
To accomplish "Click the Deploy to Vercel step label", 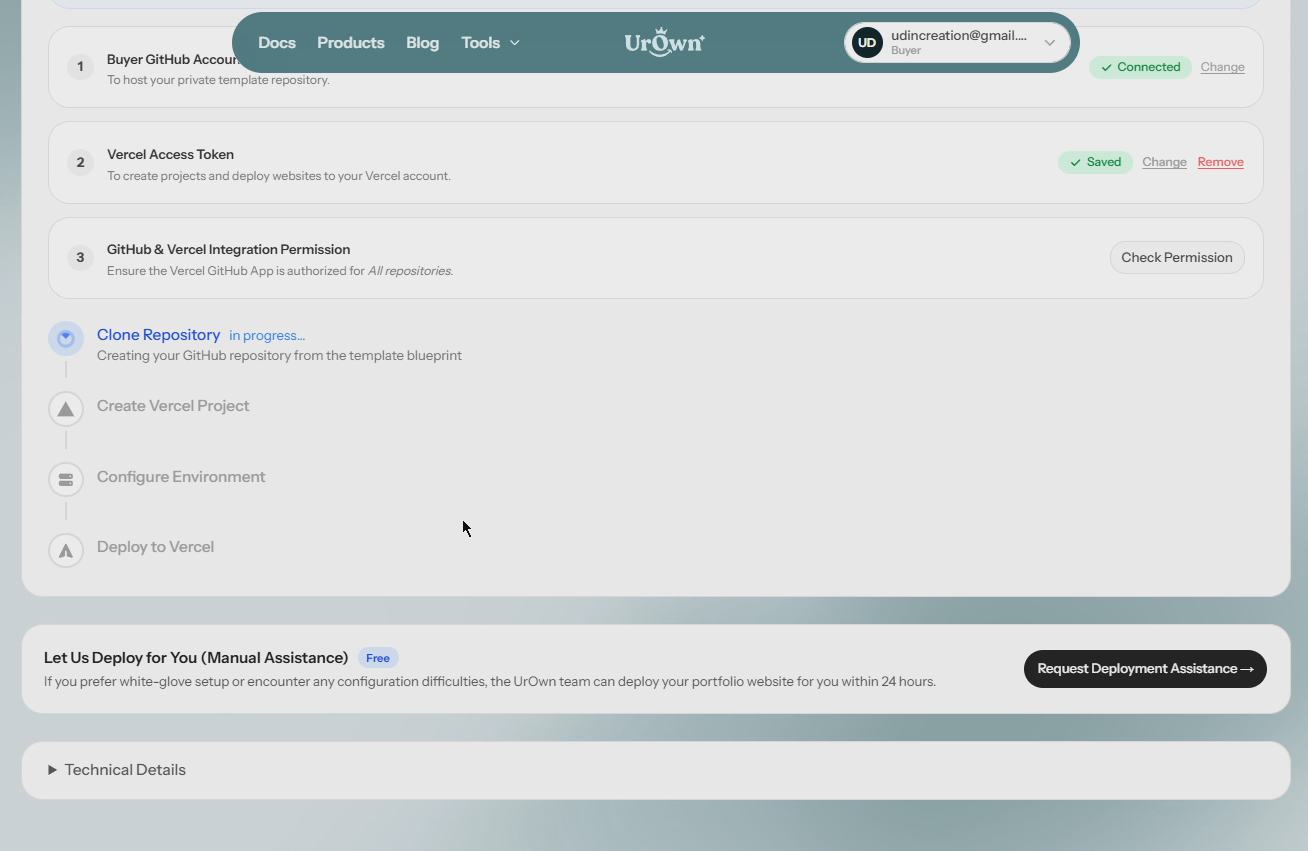I will 155,547.
